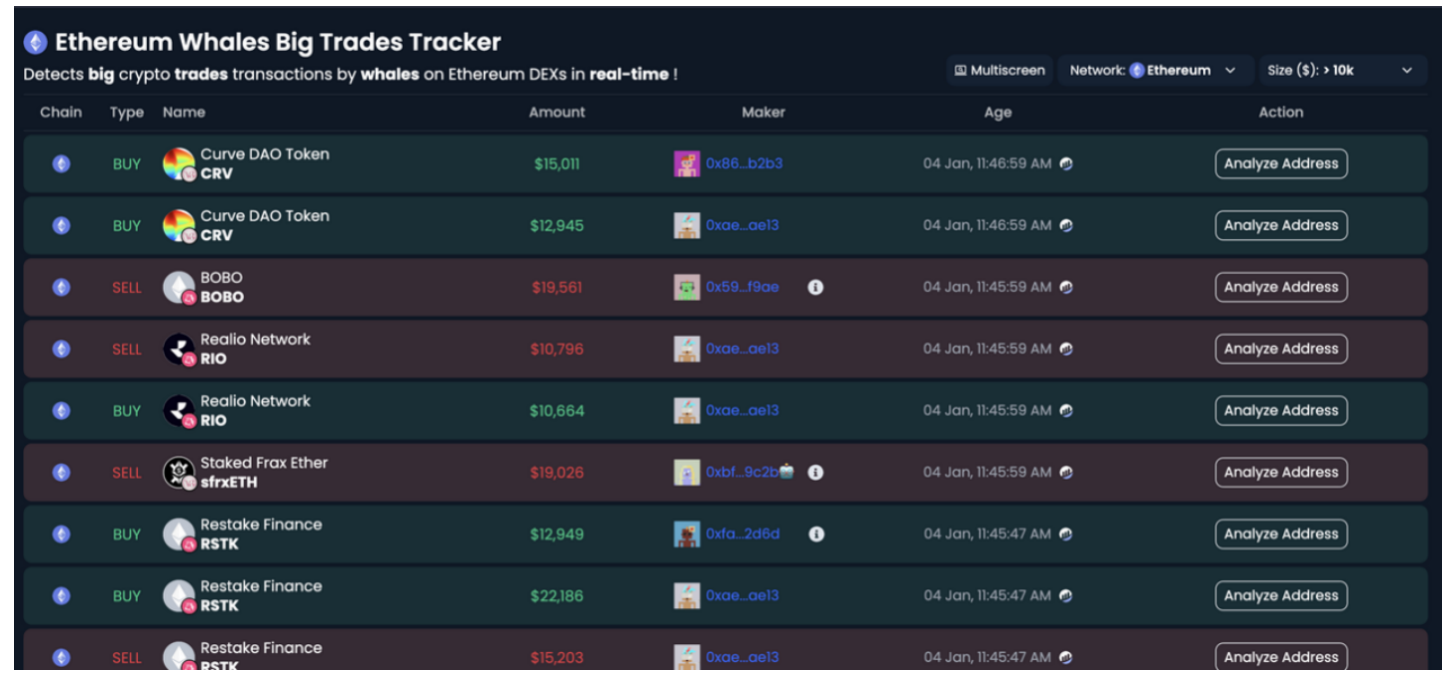Click the maker avatar next to 0x86...b2b3

(687, 164)
